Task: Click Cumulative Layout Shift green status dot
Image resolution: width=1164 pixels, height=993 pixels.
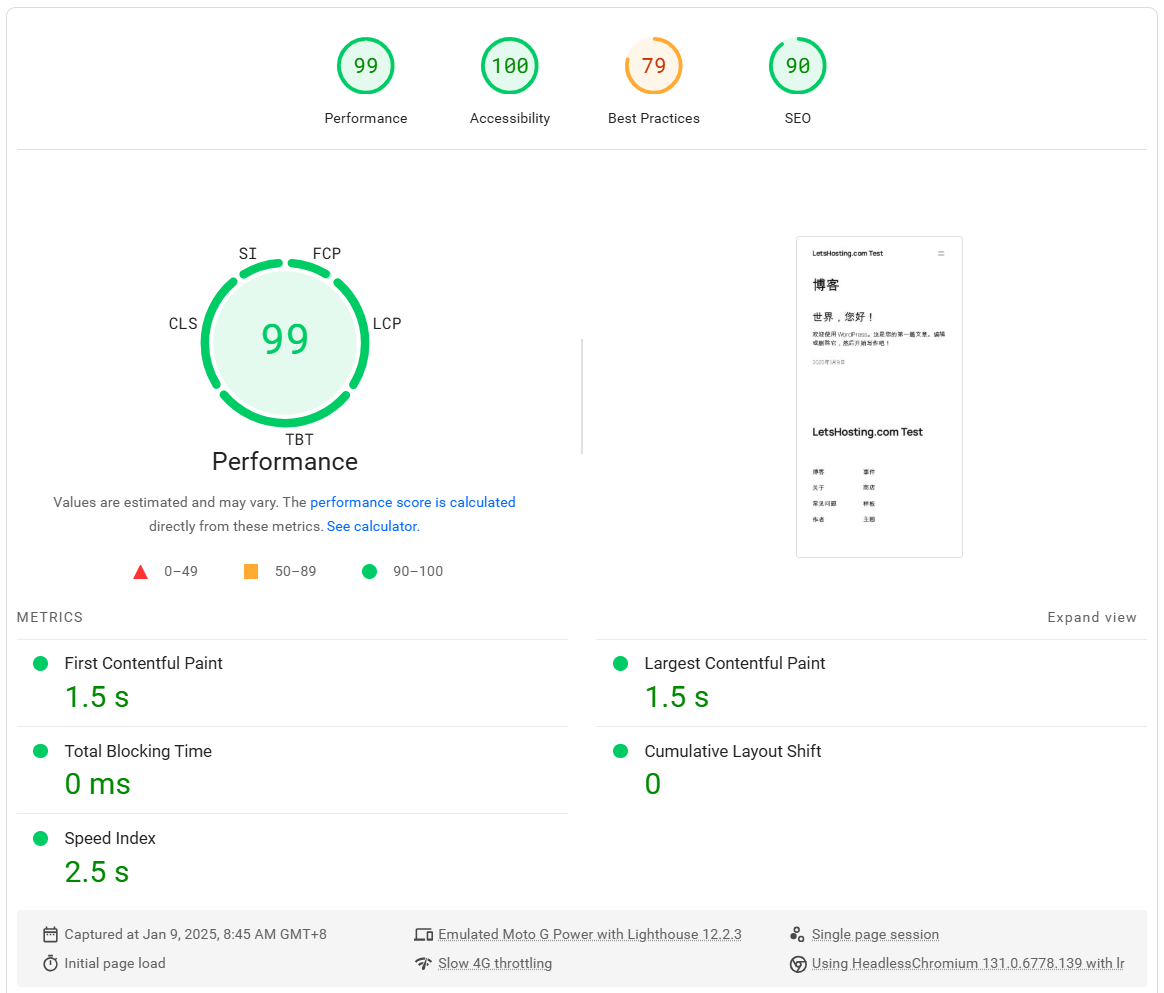Action: pos(621,751)
